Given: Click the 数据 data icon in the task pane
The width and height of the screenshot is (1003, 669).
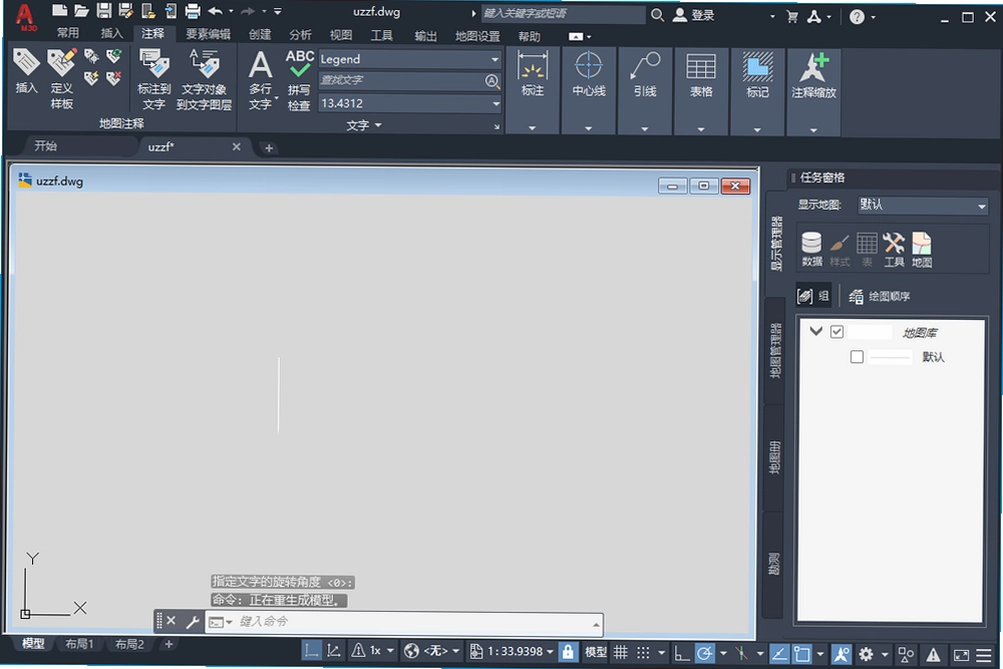Looking at the screenshot, I should click(x=812, y=249).
